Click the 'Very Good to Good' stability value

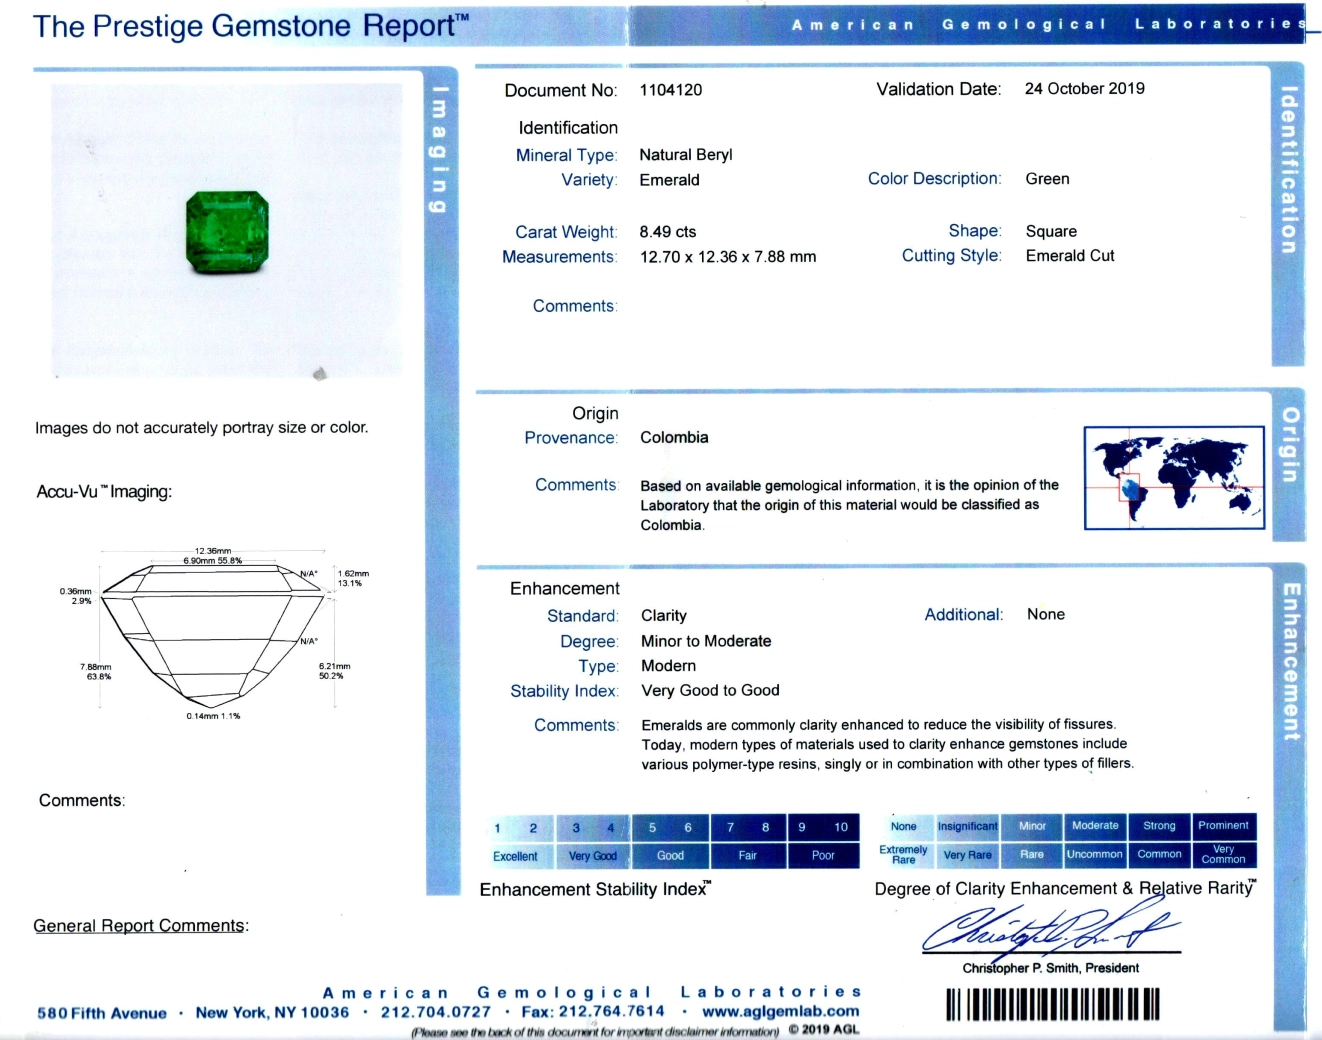pyautogui.click(x=710, y=691)
